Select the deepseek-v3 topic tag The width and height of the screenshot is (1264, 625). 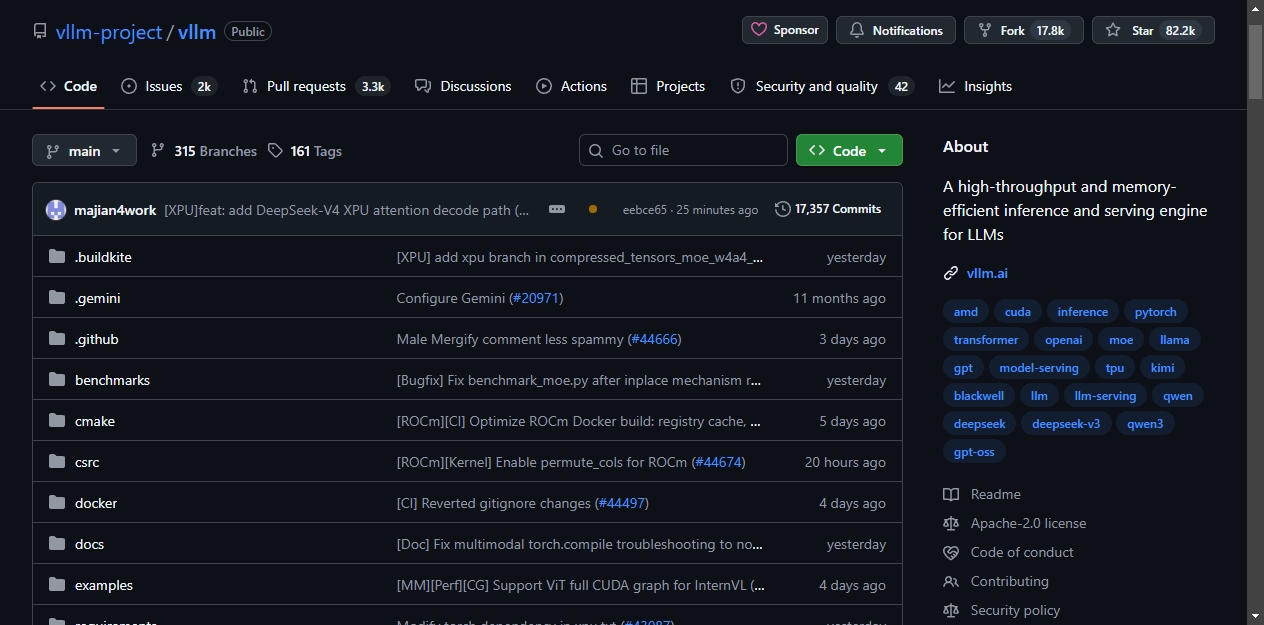pos(1066,423)
